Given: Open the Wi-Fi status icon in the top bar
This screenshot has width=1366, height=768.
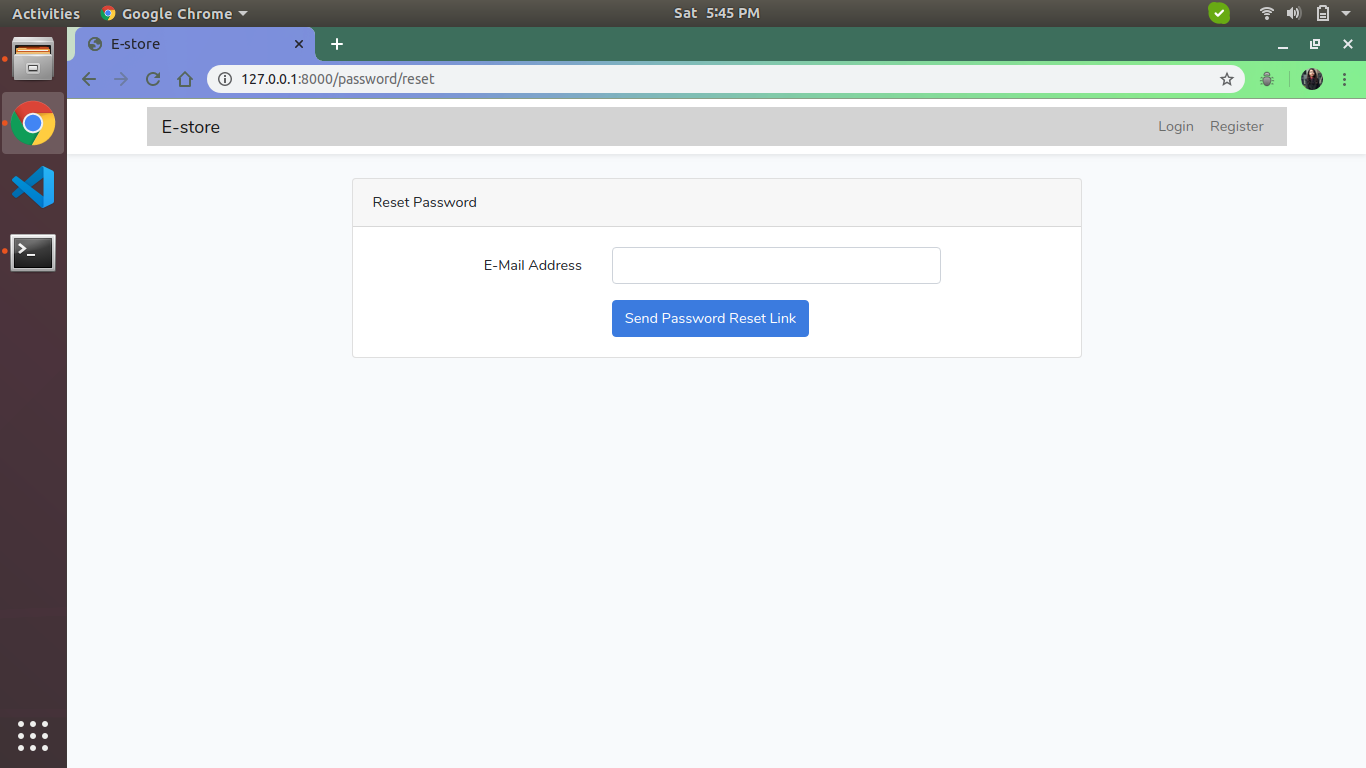Looking at the screenshot, I should pyautogui.click(x=1267, y=13).
